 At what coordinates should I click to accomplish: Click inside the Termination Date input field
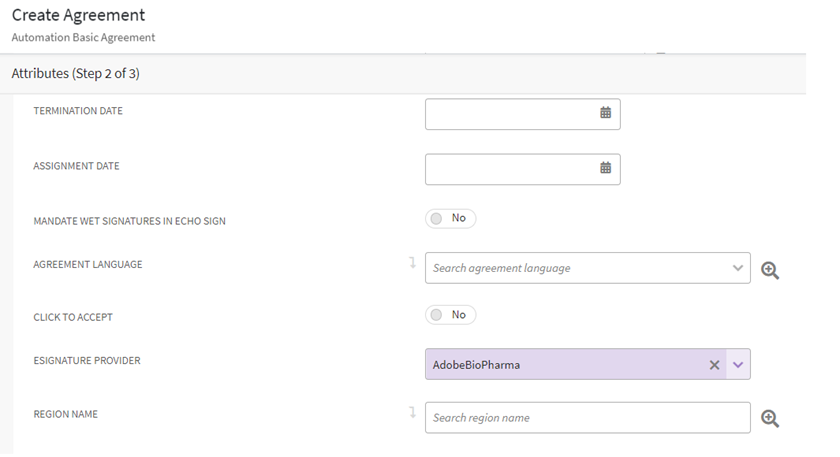point(510,114)
